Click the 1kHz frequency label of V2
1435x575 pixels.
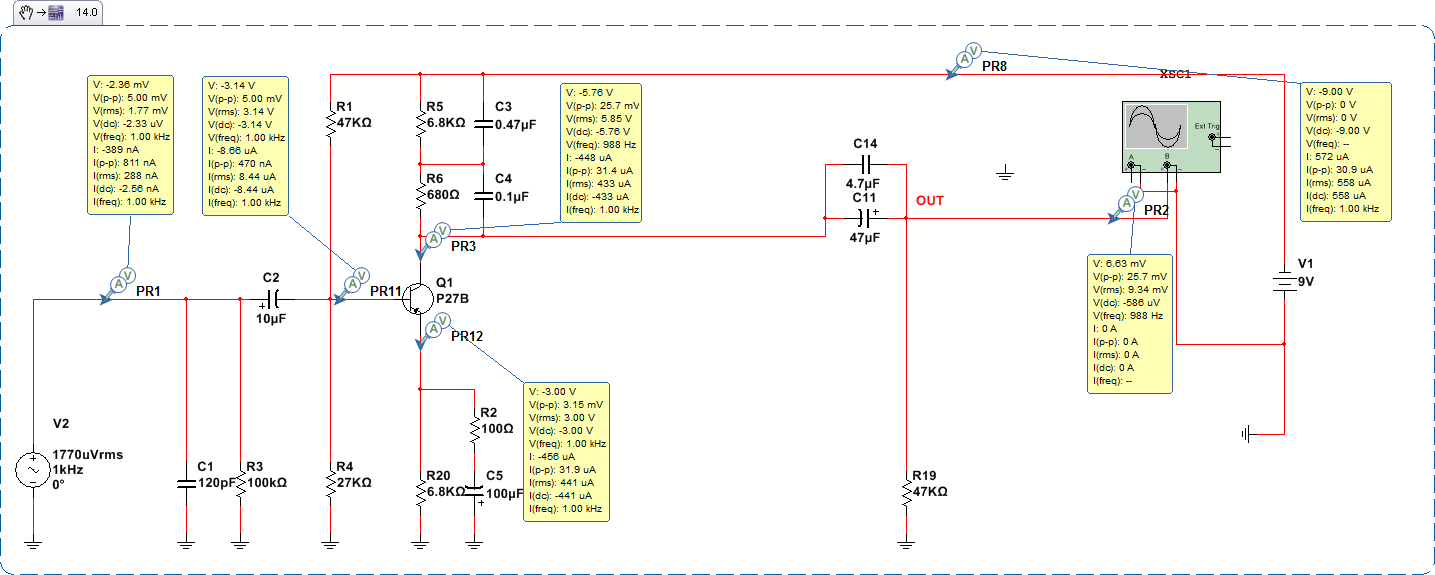(67, 470)
